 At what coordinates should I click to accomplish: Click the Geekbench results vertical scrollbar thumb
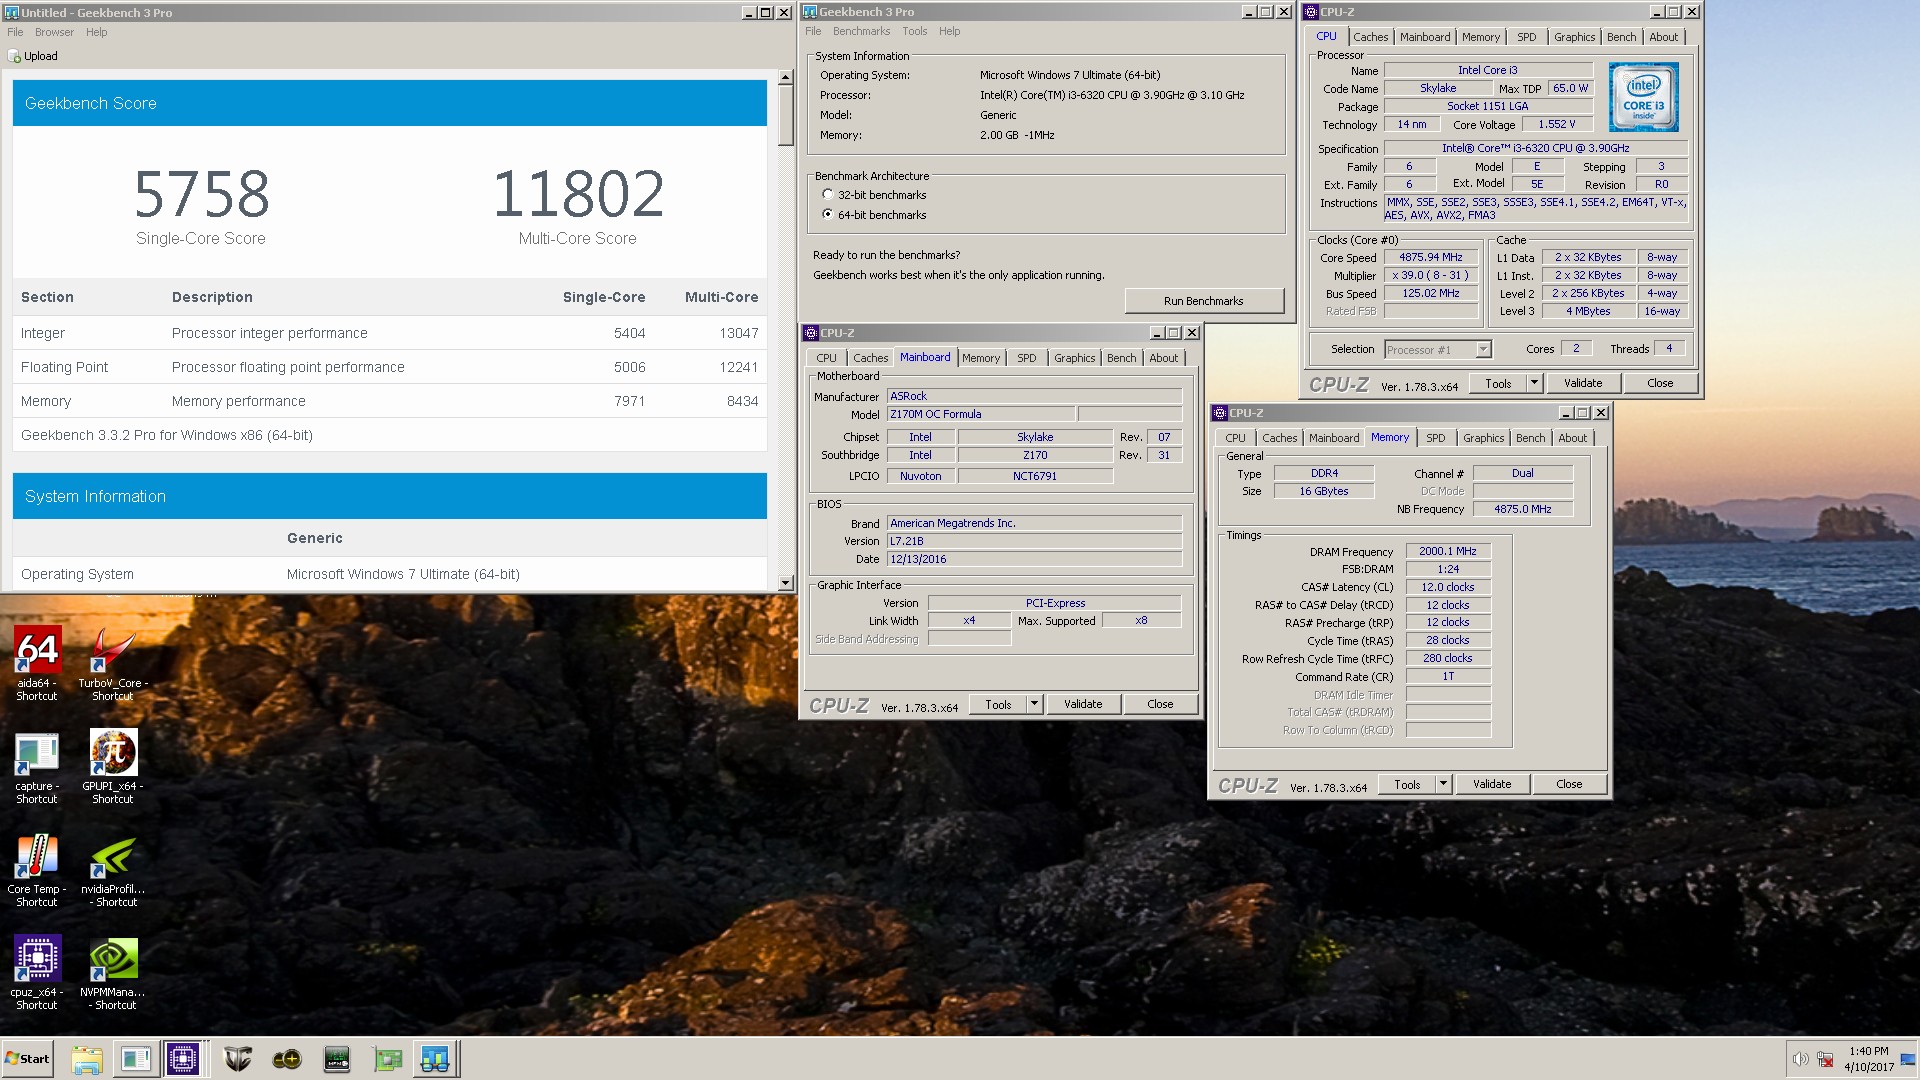[x=785, y=115]
